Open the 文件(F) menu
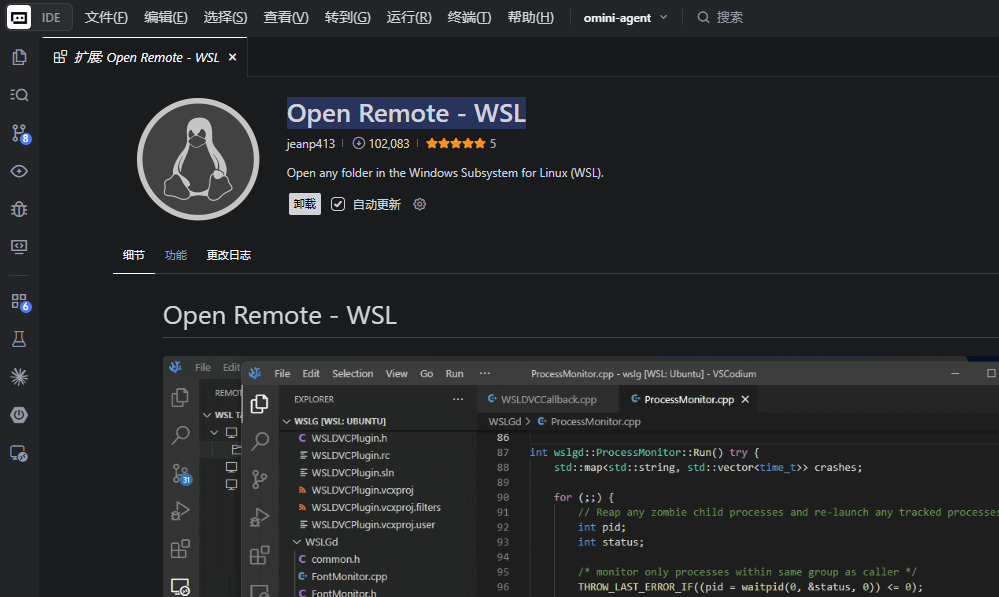 coord(106,17)
